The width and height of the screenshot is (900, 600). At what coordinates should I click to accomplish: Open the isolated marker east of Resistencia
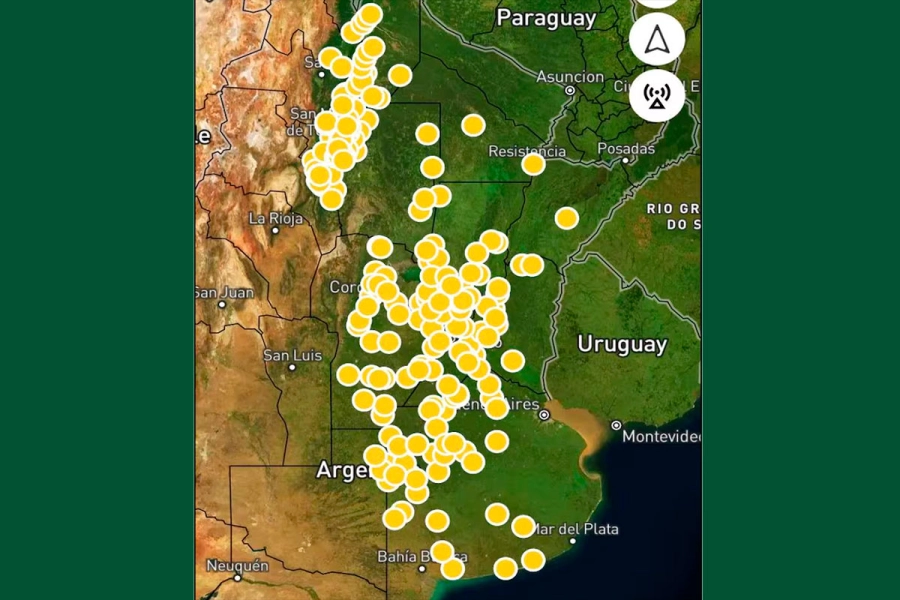pos(567,216)
